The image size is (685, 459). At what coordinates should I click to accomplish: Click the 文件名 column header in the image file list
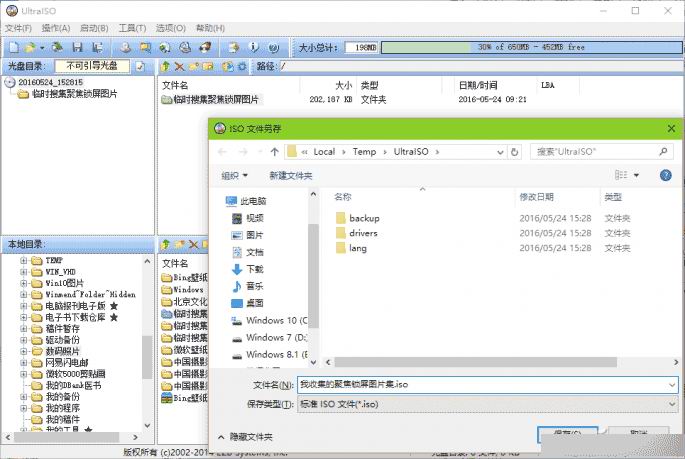175,85
